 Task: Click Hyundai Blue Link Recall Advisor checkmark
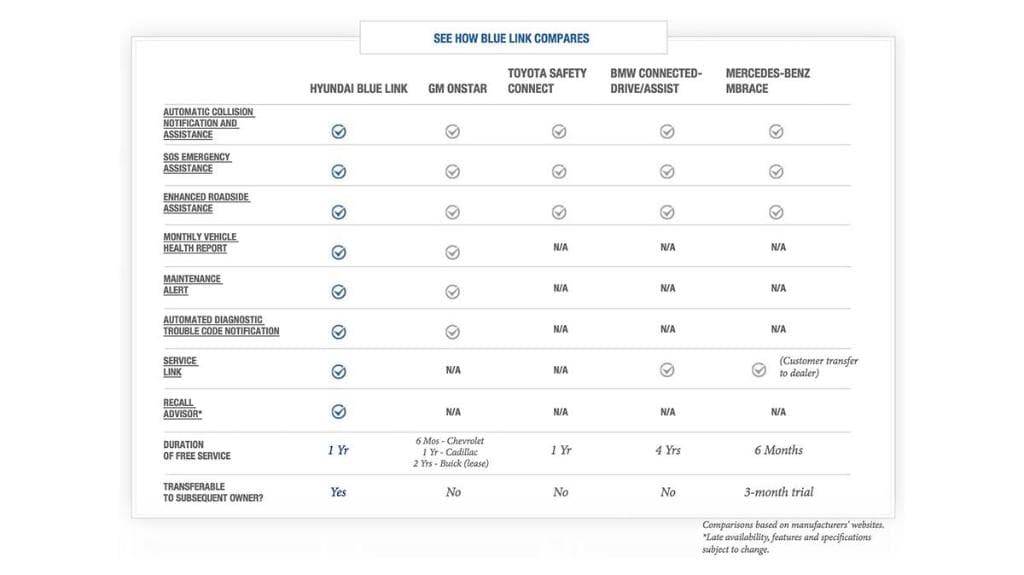point(339,412)
